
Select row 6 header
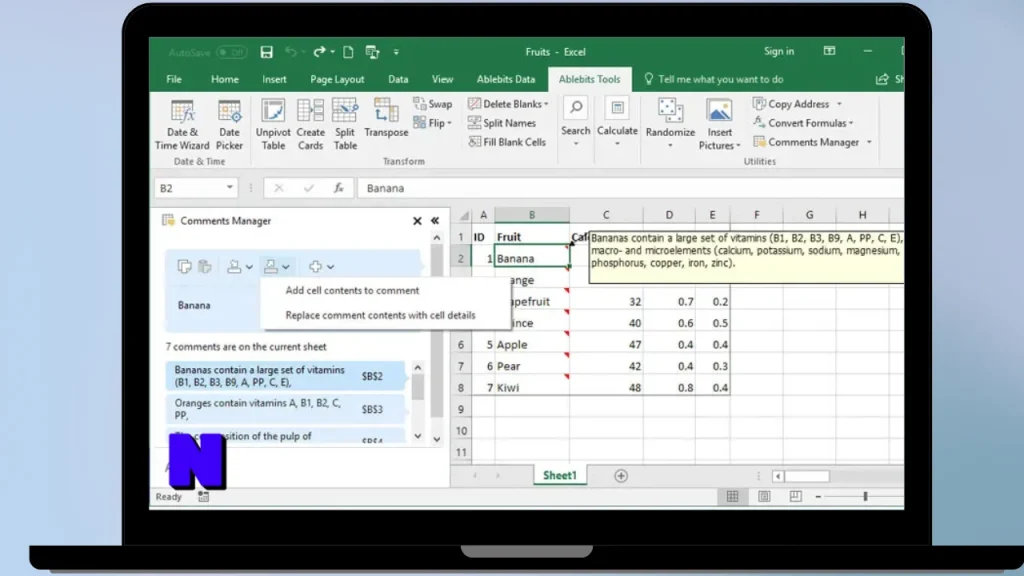tap(460, 344)
